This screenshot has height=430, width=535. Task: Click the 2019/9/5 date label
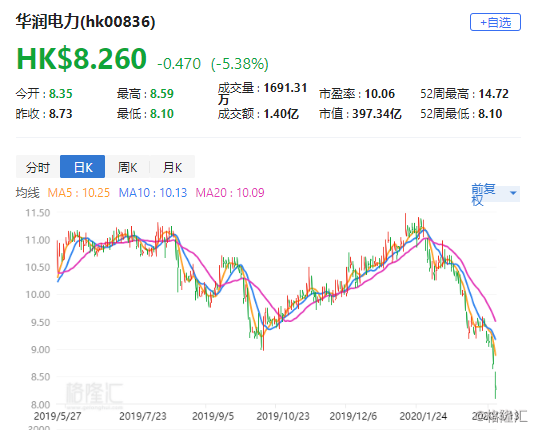(x=213, y=416)
